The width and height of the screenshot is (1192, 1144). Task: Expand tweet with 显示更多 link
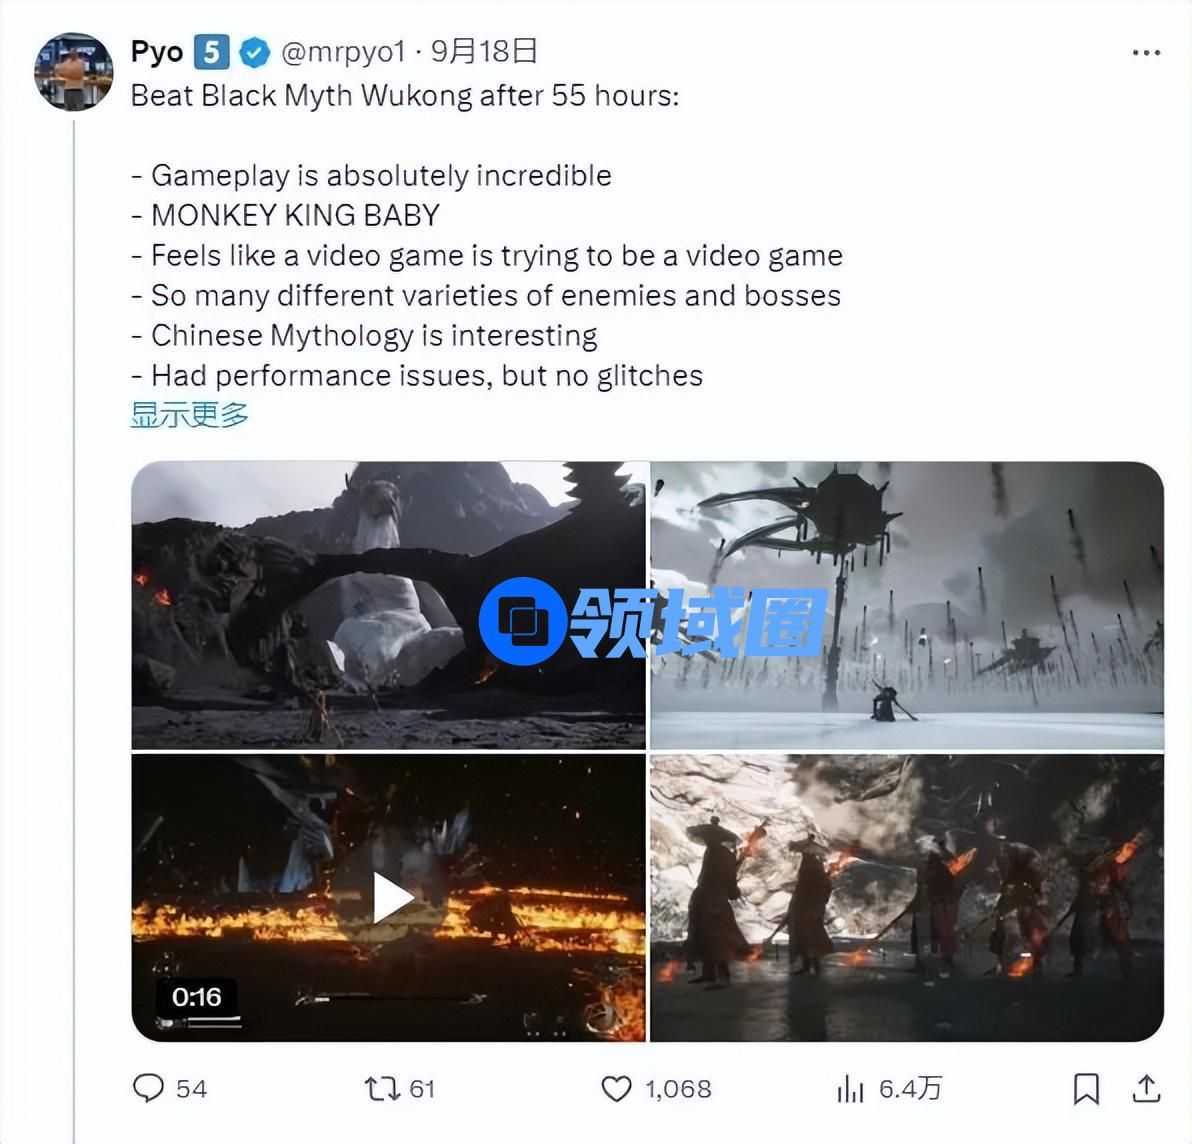[189, 415]
